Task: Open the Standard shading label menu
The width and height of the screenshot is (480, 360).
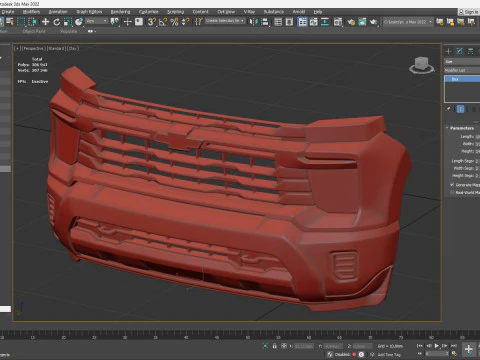Action: 56,48
